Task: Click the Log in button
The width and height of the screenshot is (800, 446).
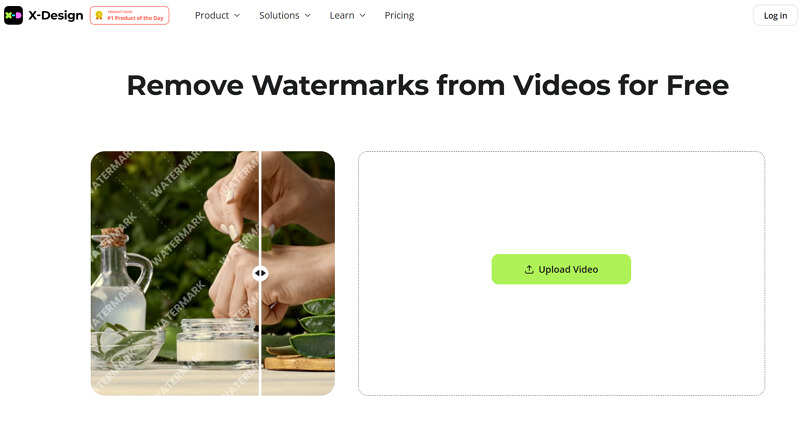Action: [775, 16]
